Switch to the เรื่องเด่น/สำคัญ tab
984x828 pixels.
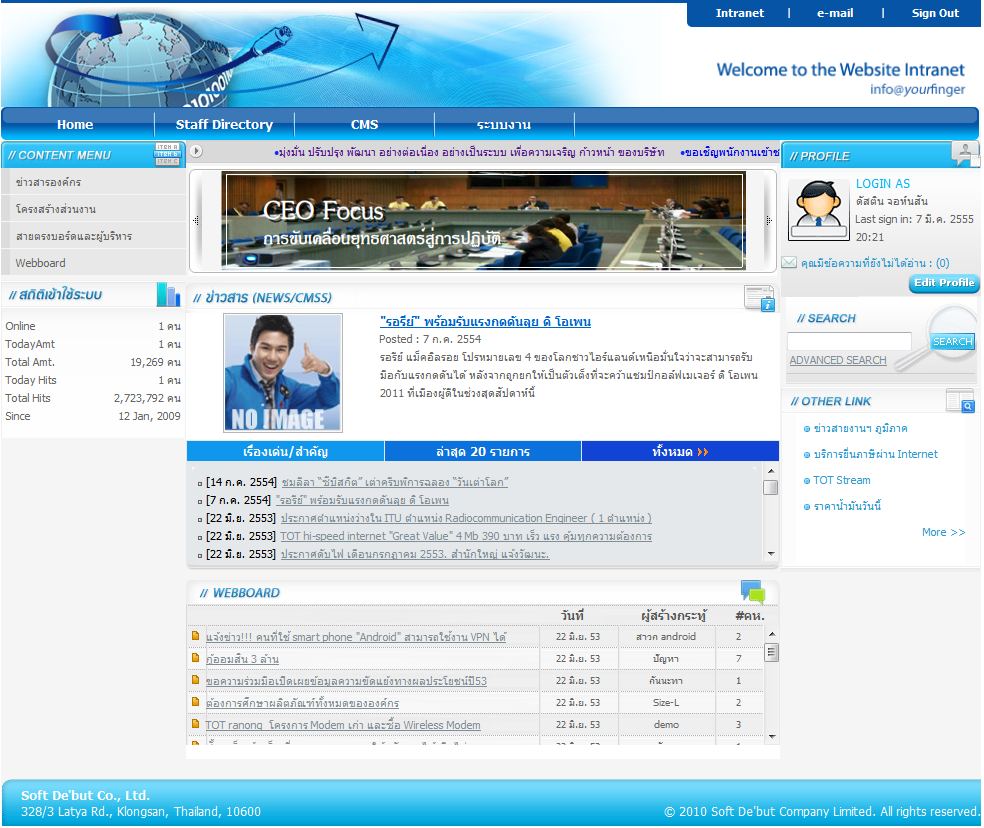pos(286,451)
